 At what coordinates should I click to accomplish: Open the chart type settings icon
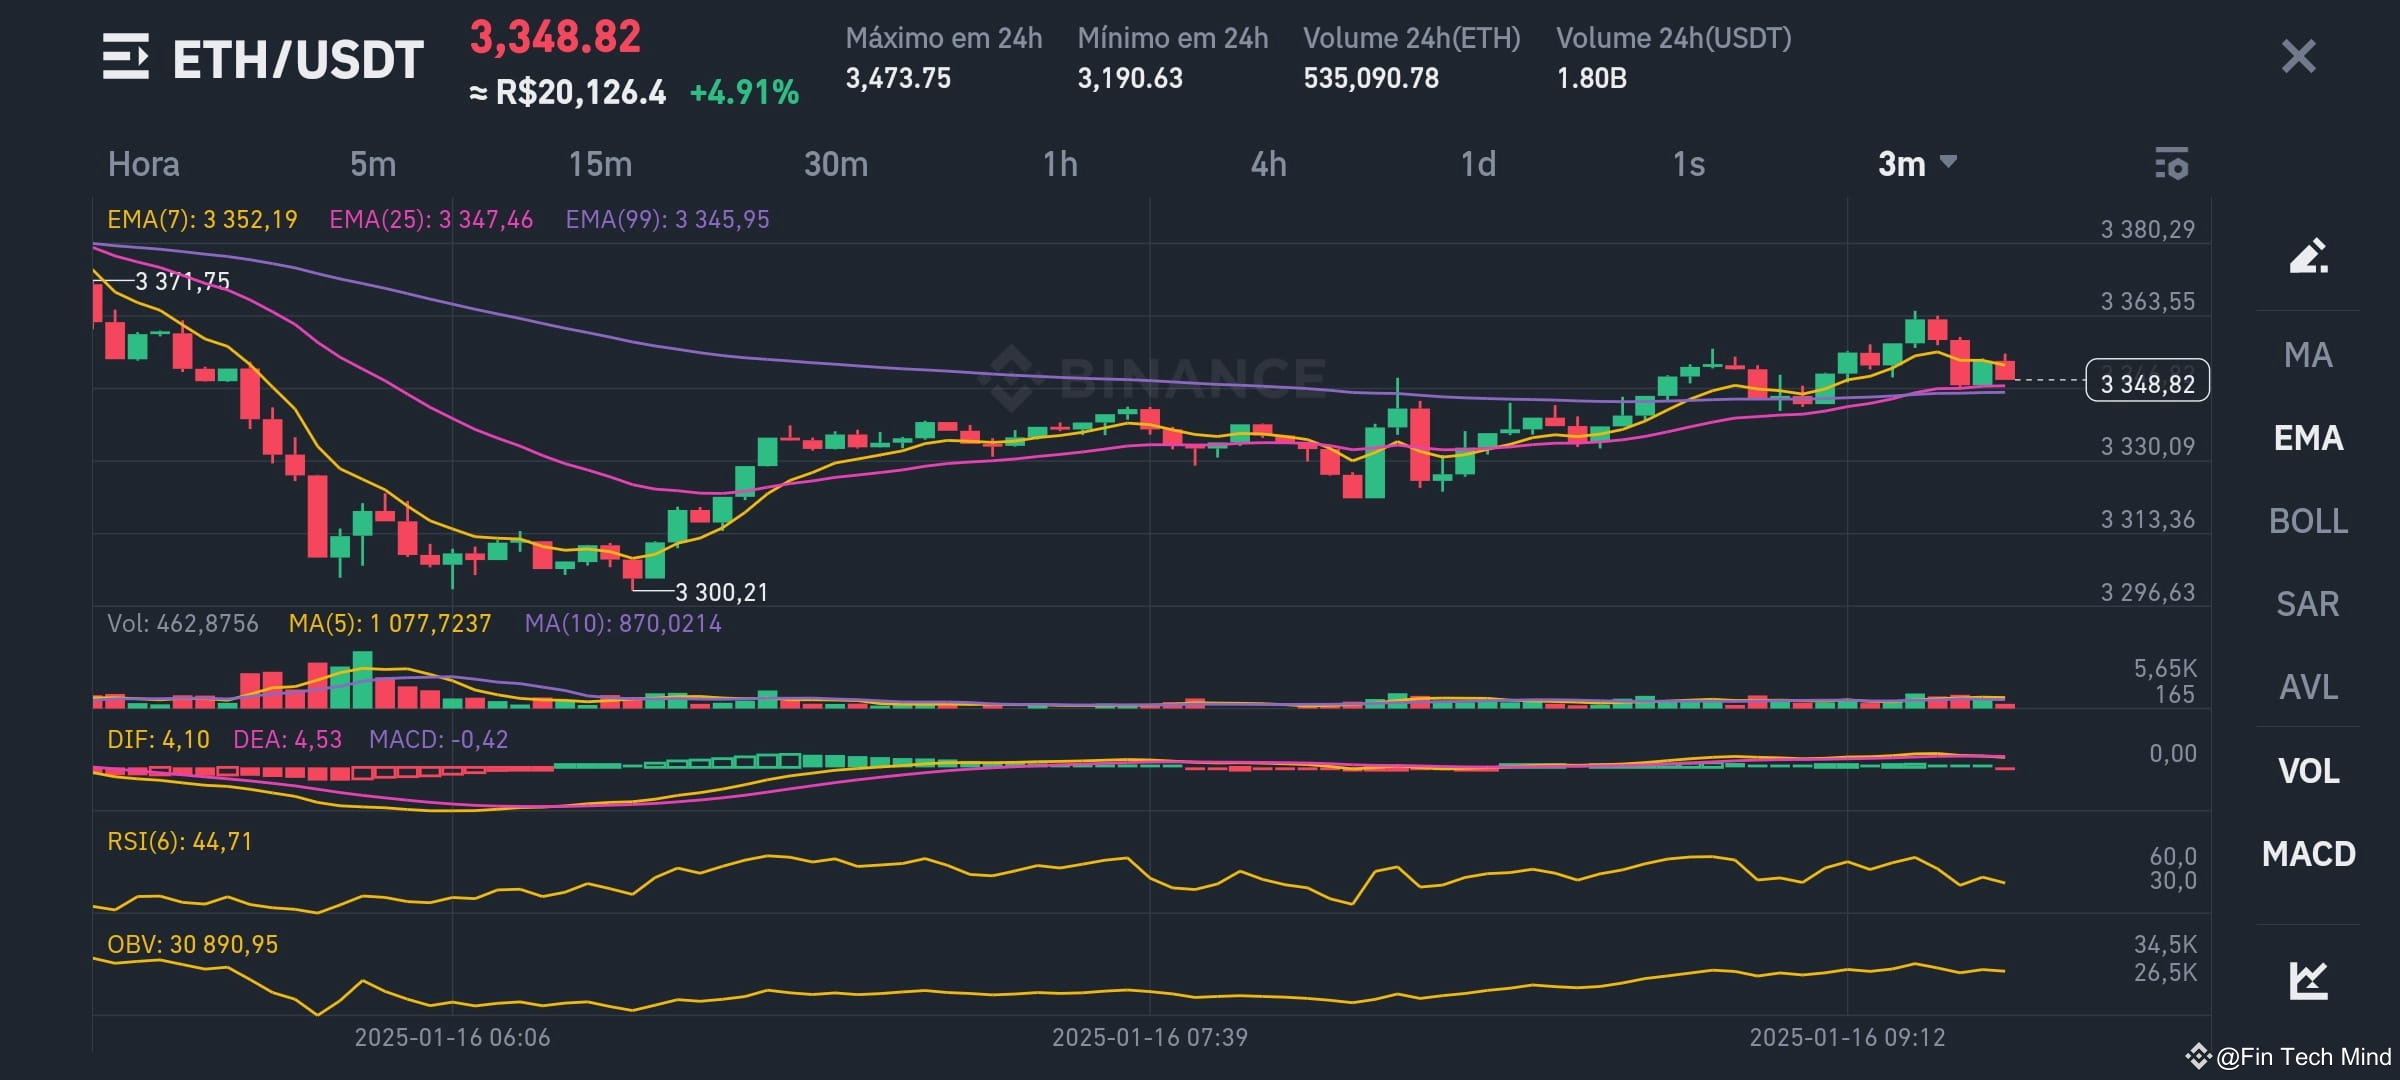pos(2171,164)
